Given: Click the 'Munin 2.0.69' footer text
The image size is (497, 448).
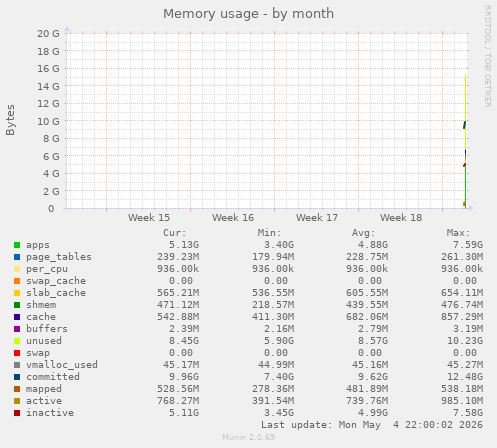Looking at the screenshot, I should [x=249, y=437].
